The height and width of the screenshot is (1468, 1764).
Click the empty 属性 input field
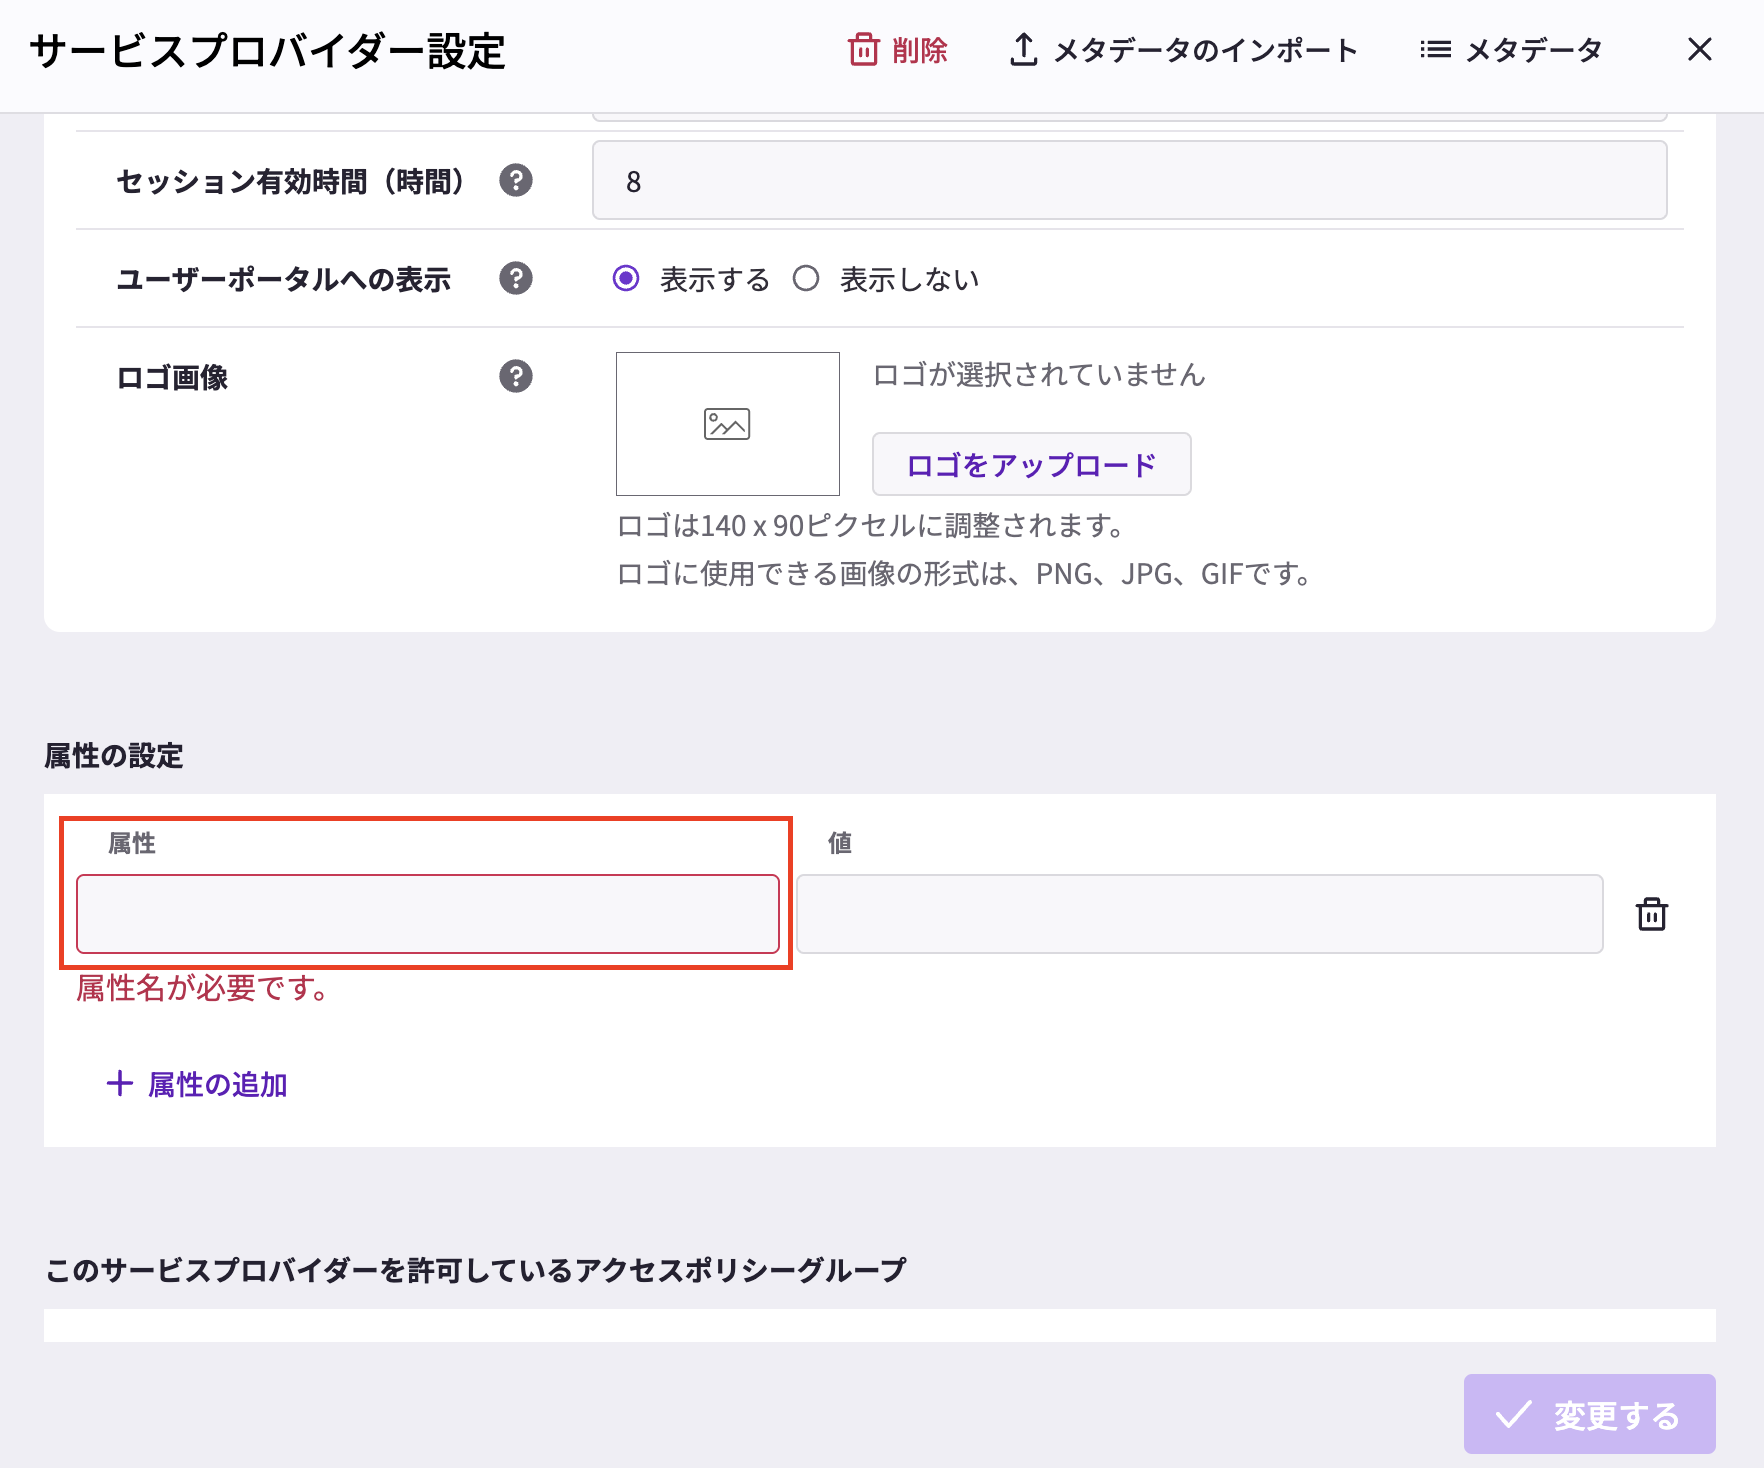tap(428, 913)
